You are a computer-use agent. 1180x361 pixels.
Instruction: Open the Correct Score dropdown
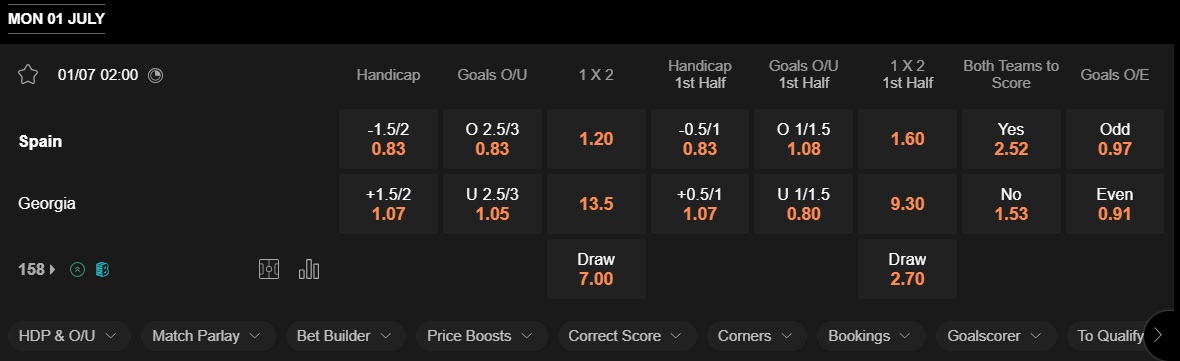pyautogui.click(x=628, y=336)
